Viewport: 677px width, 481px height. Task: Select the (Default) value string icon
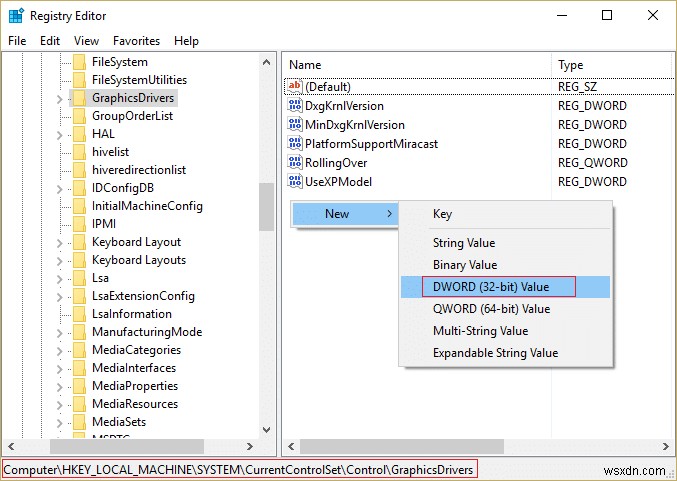tap(294, 86)
